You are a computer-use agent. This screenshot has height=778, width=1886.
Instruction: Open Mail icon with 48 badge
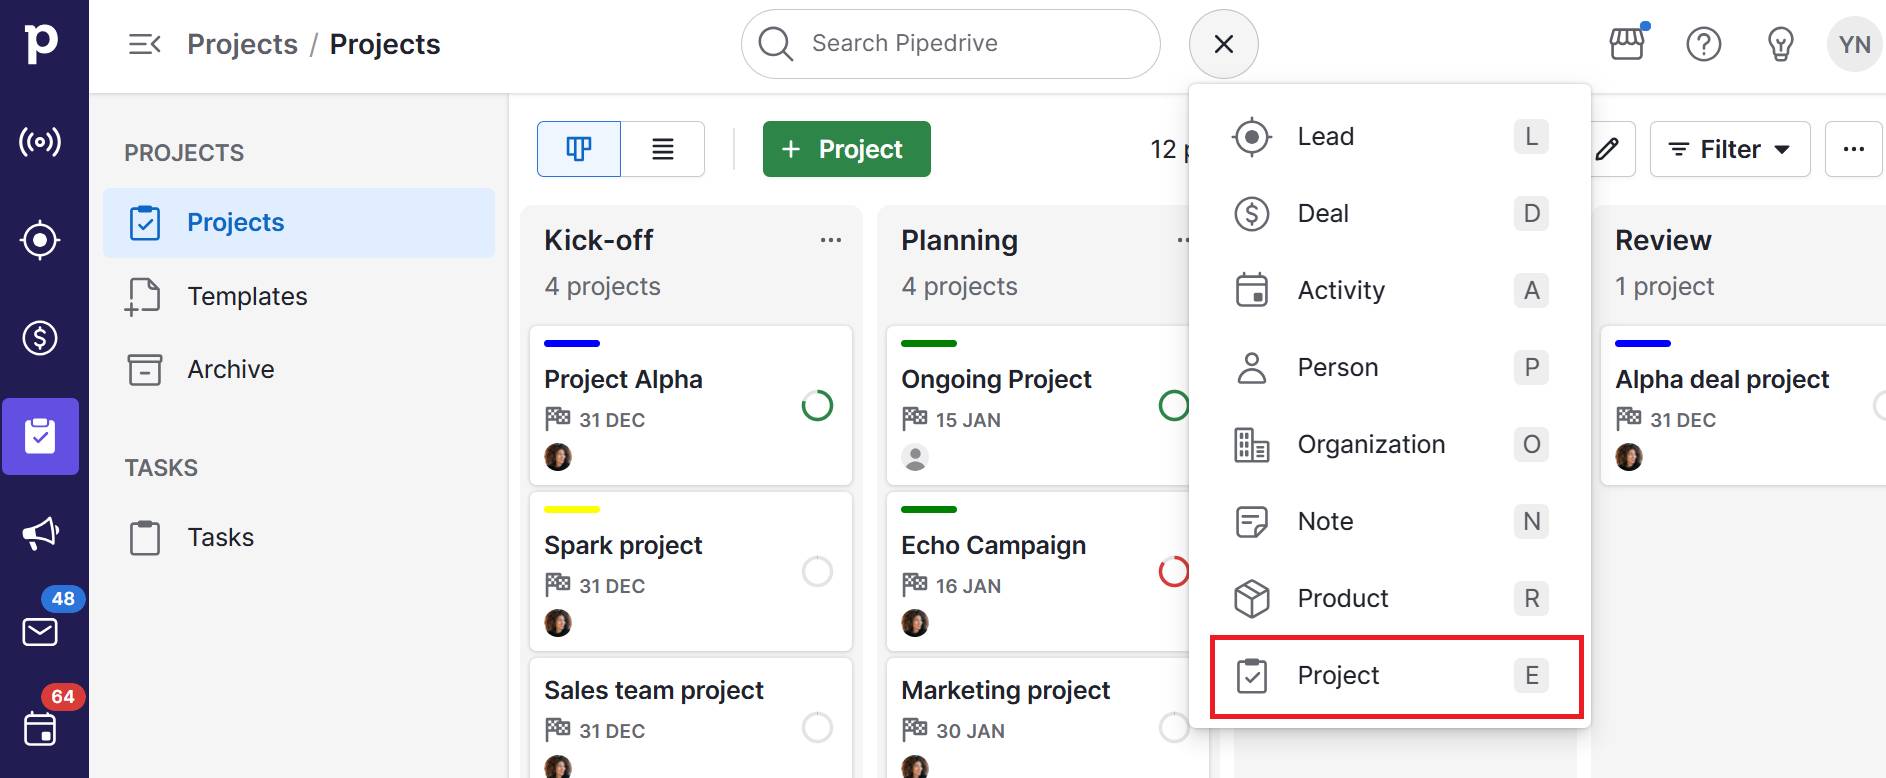pos(40,632)
